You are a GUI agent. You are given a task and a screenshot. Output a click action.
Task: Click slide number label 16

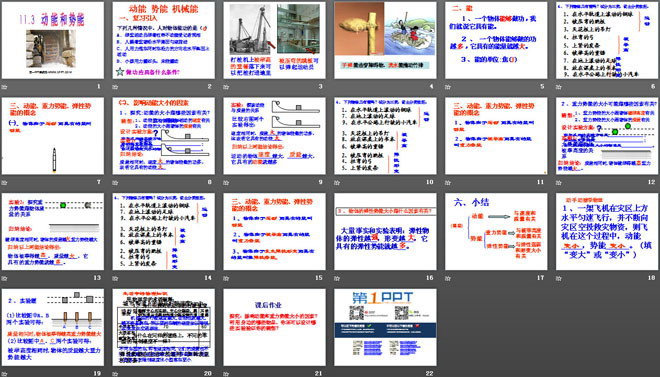(x=430, y=278)
